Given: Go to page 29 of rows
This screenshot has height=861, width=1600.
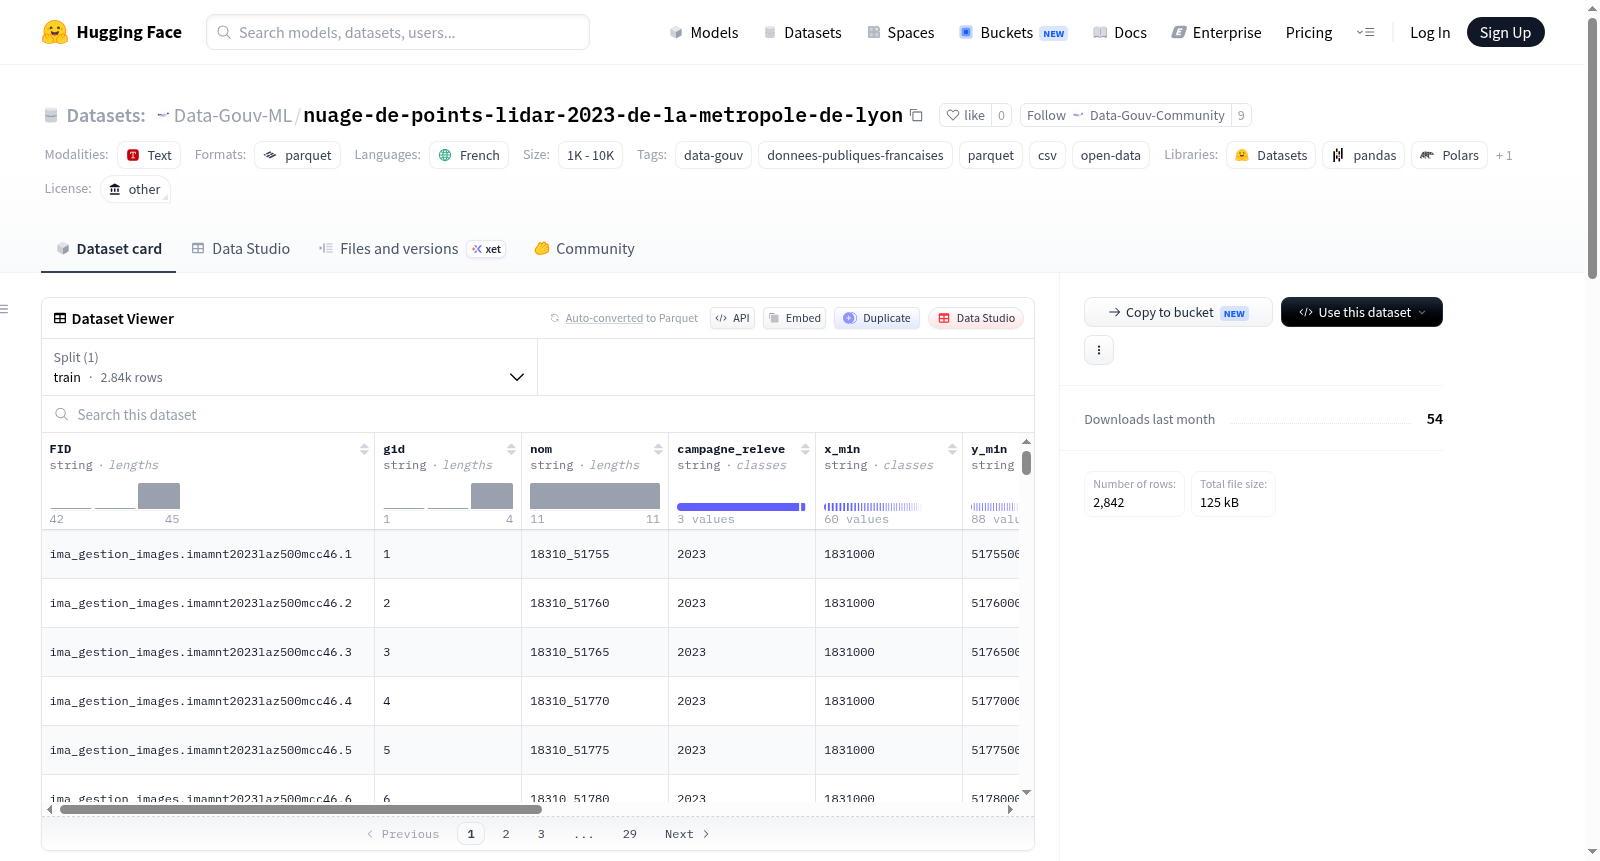Looking at the screenshot, I should pyautogui.click(x=630, y=834).
